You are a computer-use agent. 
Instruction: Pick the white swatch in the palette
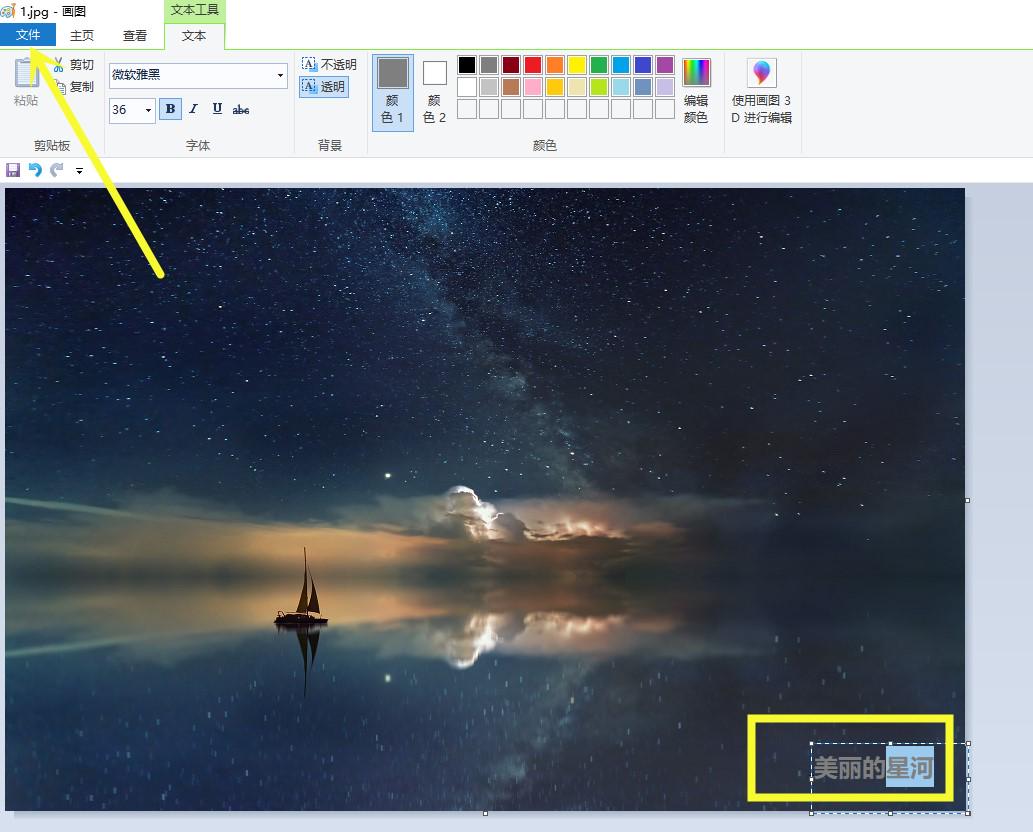coord(466,86)
